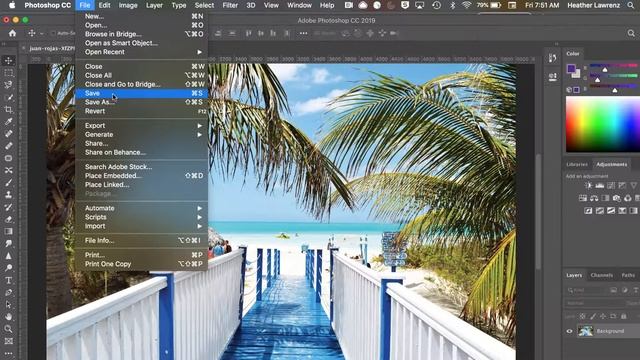Image resolution: width=640 pixels, height=360 pixels.
Task: Click the Levels adjustment icon
Action: point(600,185)
